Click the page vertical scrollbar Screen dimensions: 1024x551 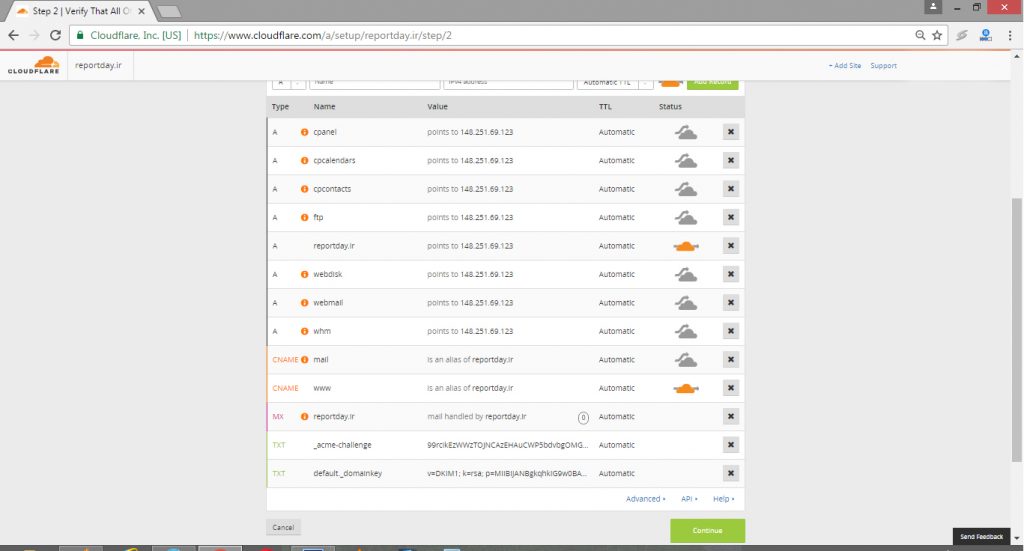[x=1017, y=330]
